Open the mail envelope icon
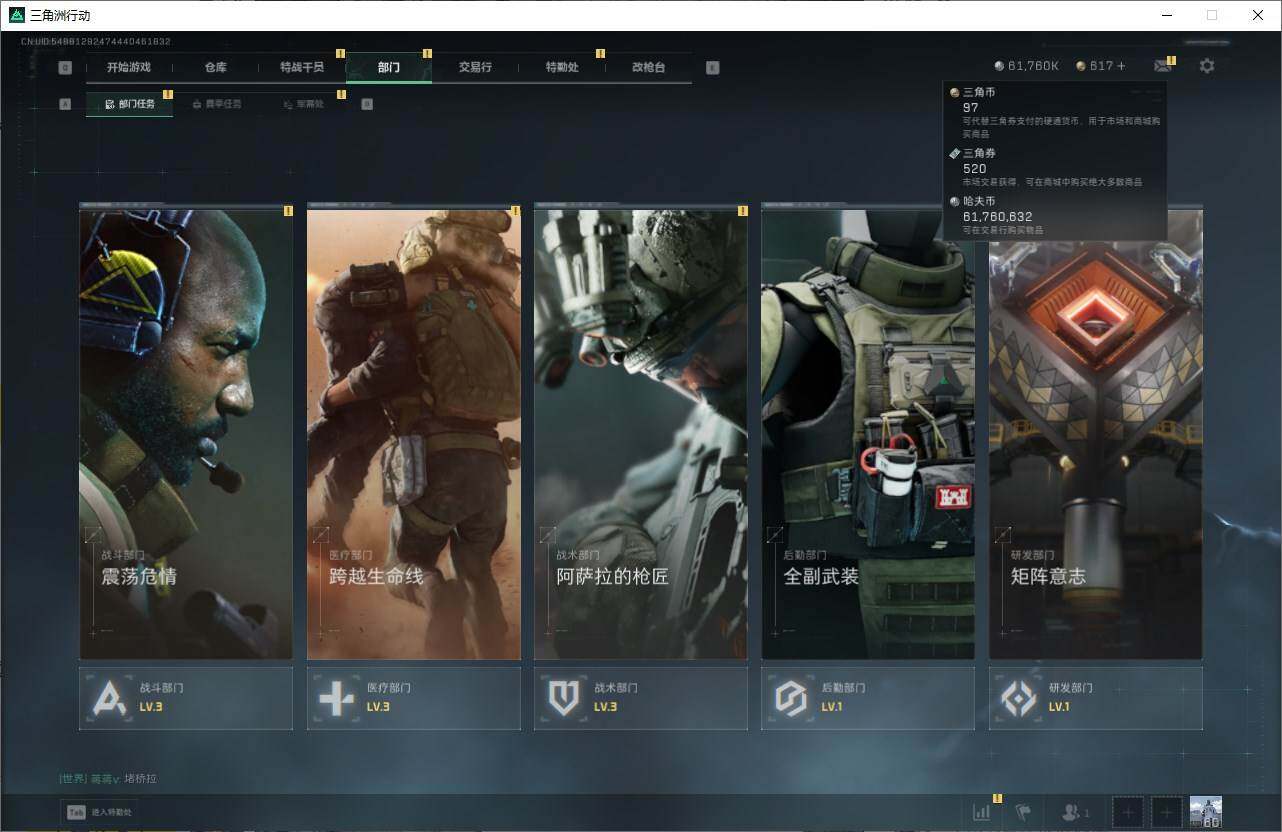1282x832 pixels. (1162, 66)
